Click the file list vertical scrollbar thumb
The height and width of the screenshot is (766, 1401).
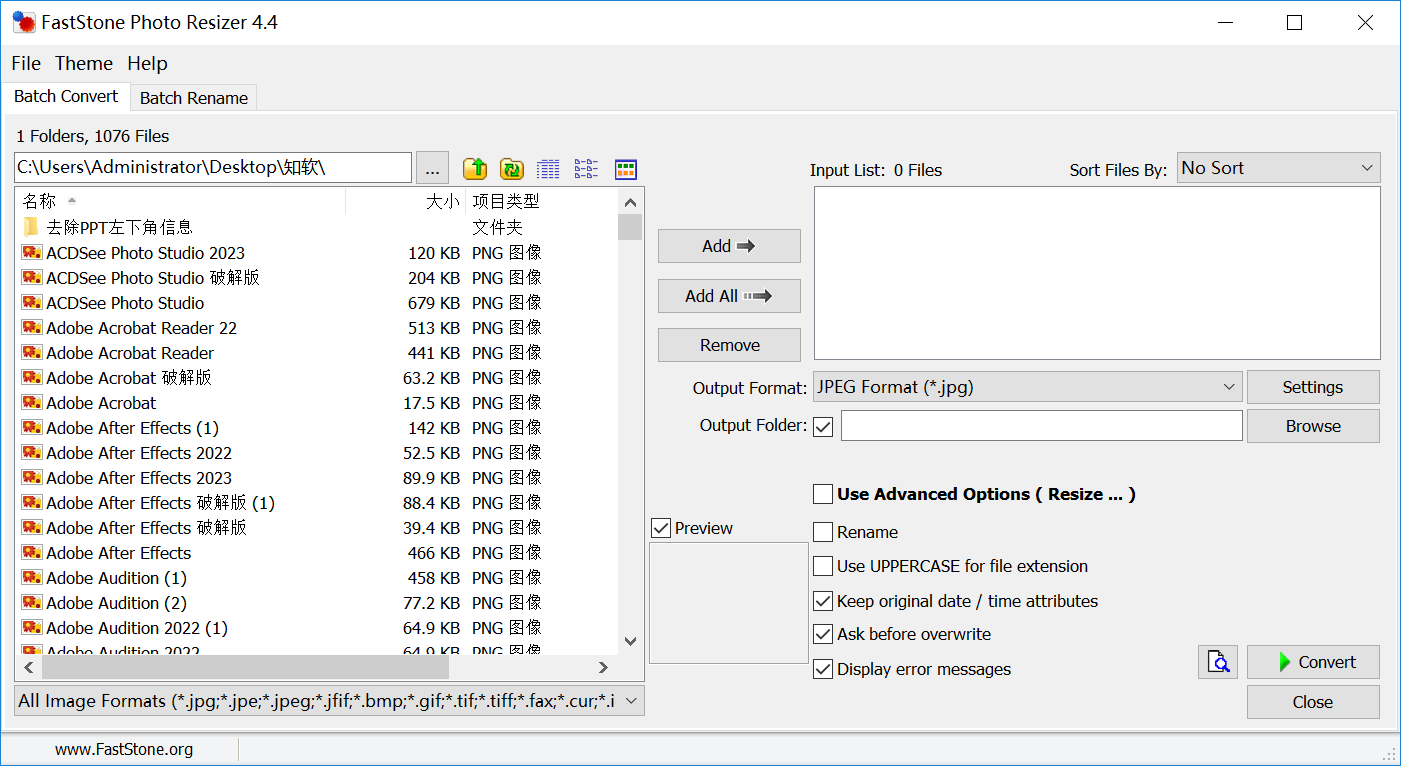[x=630, y=227]
